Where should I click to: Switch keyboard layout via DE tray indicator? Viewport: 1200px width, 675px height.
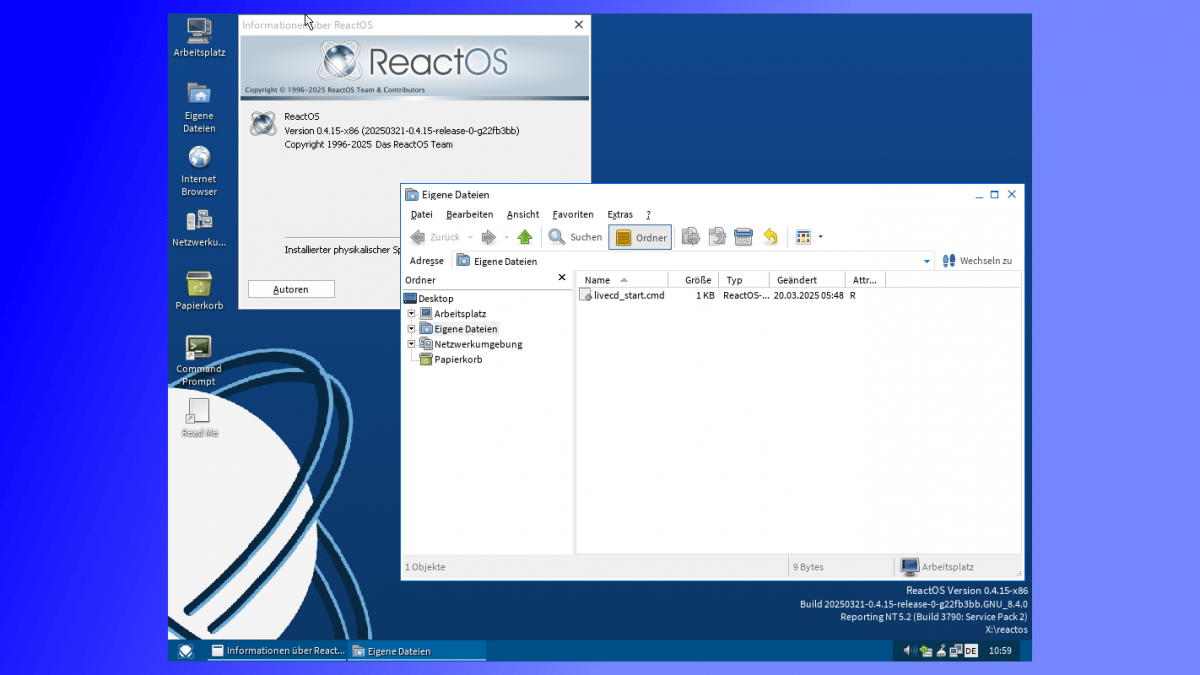coord(970,650)
